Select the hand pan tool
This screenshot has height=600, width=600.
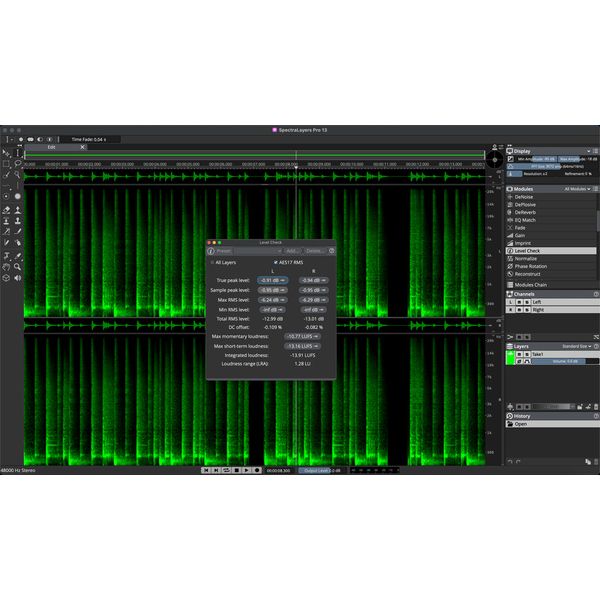click(x=6, y=267)
